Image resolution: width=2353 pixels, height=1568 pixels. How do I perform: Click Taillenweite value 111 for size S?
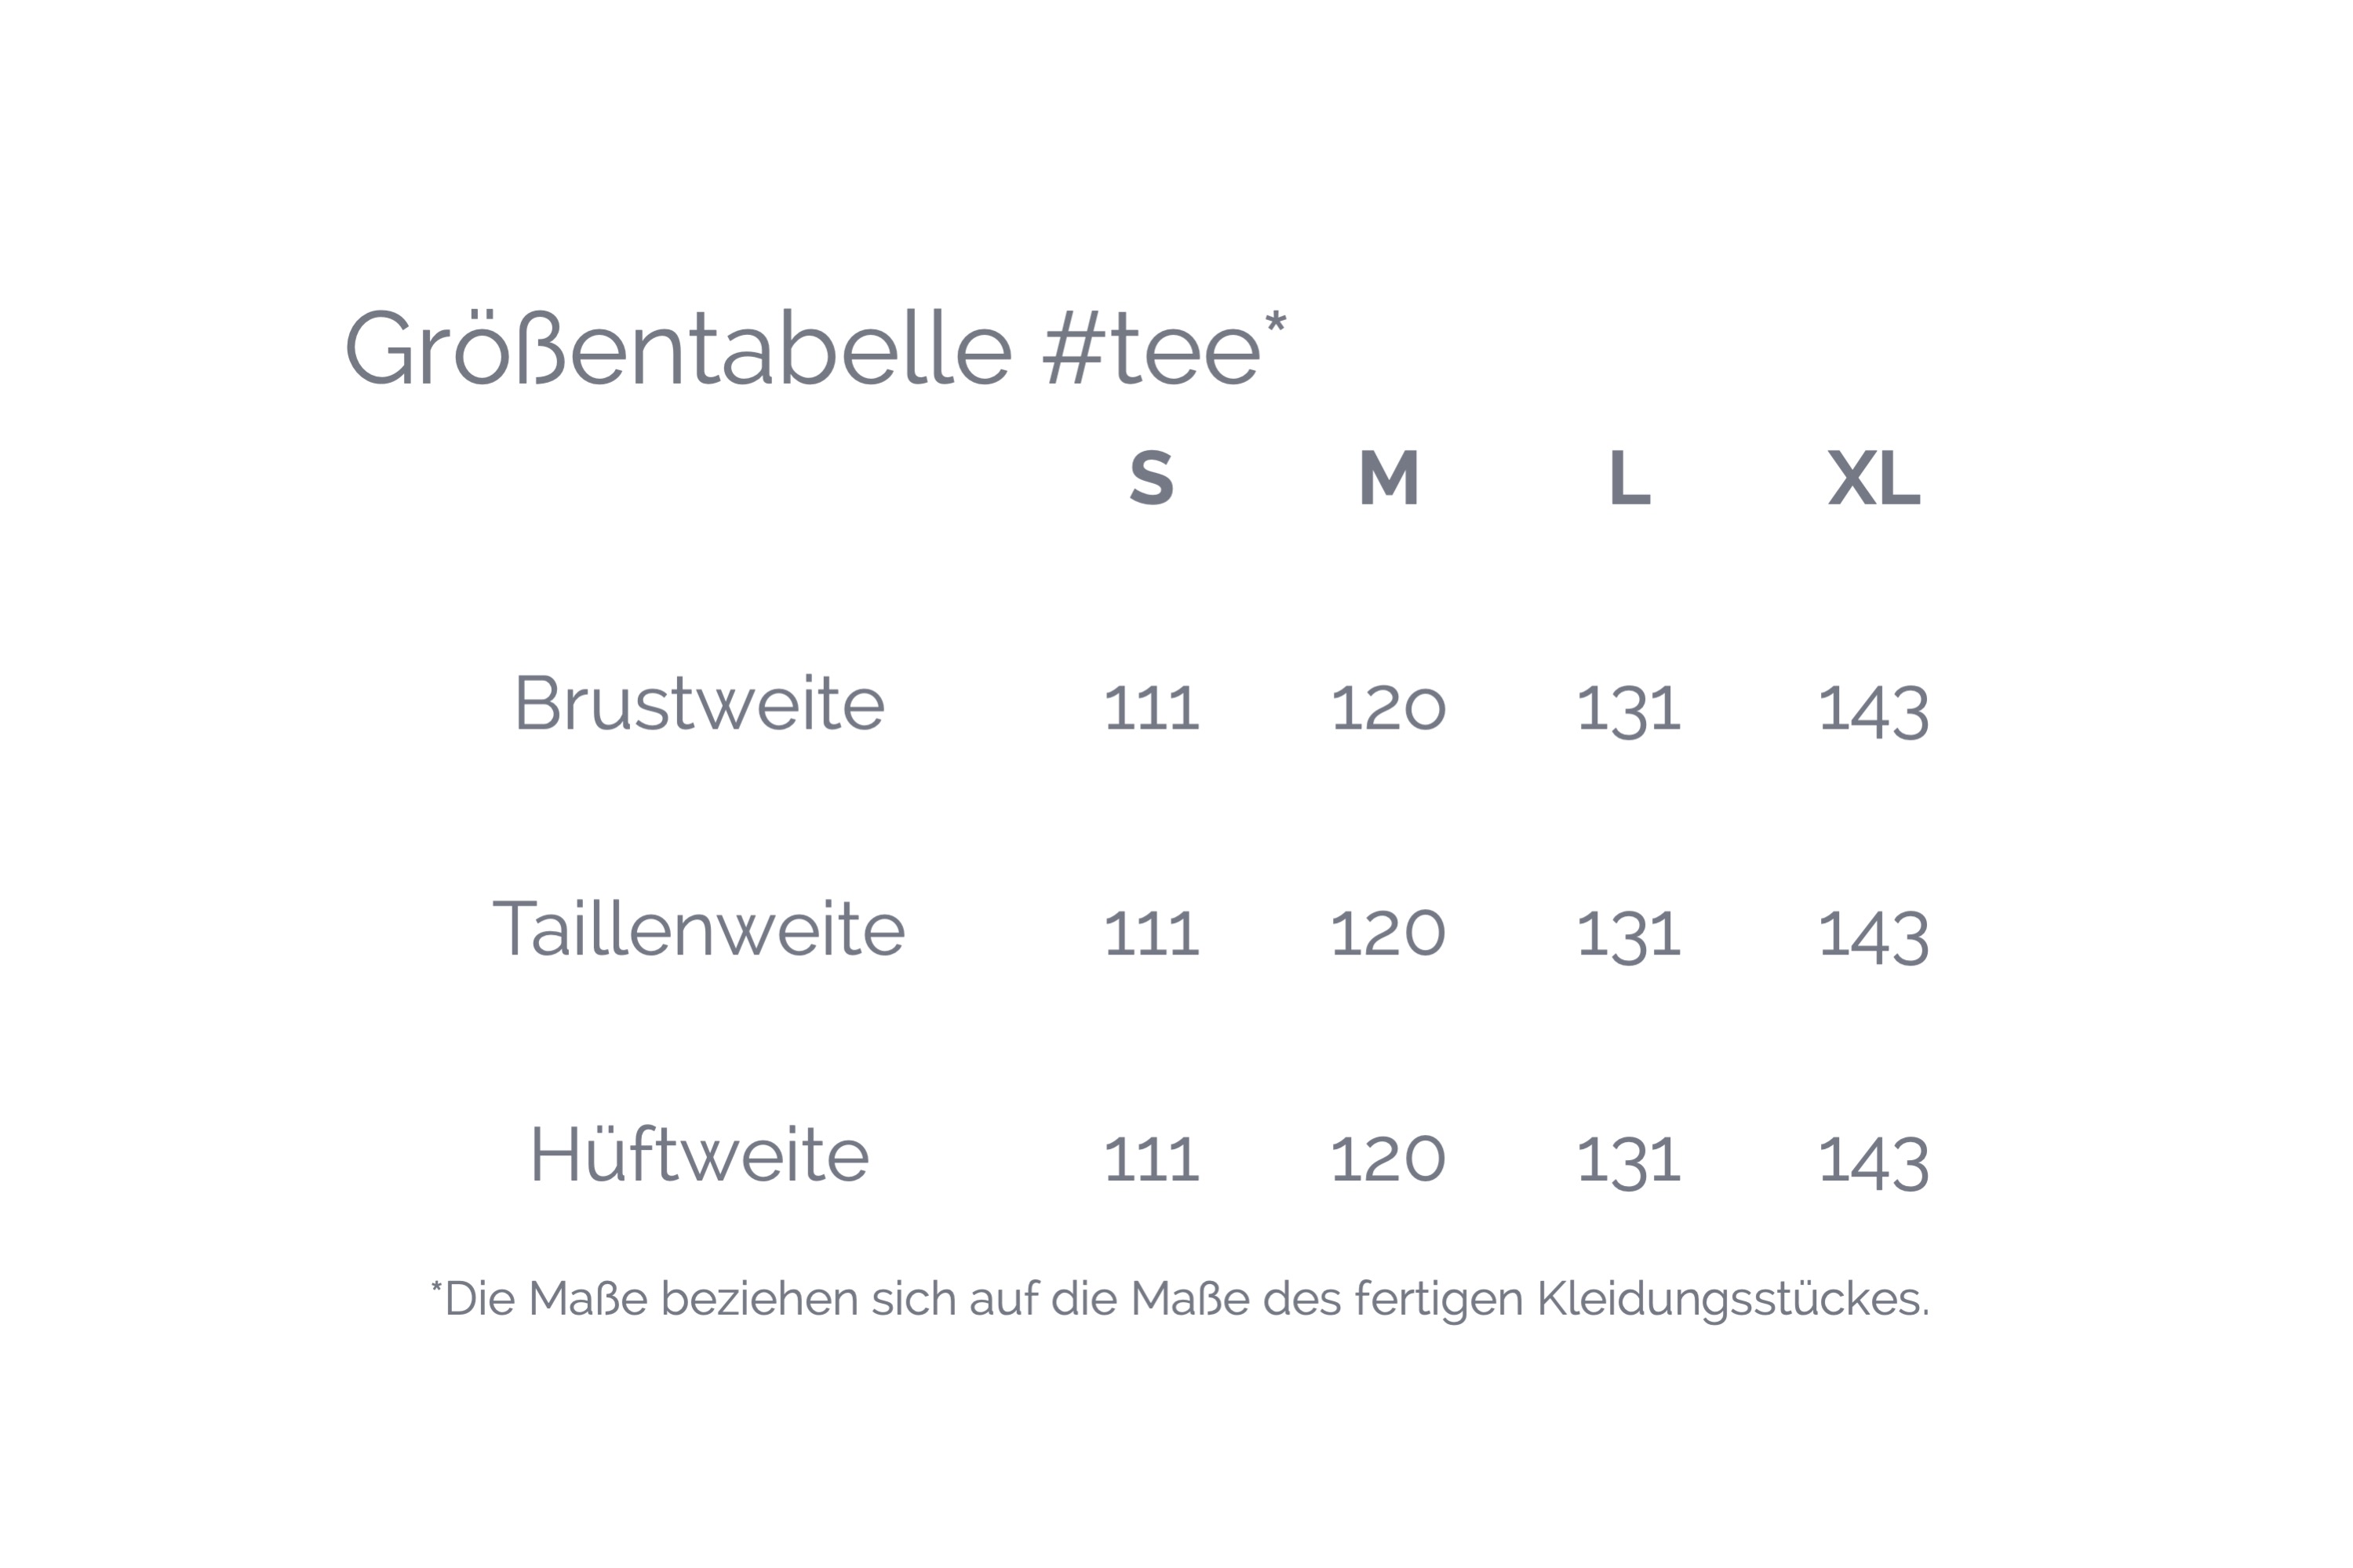[x=1151, y=935]
